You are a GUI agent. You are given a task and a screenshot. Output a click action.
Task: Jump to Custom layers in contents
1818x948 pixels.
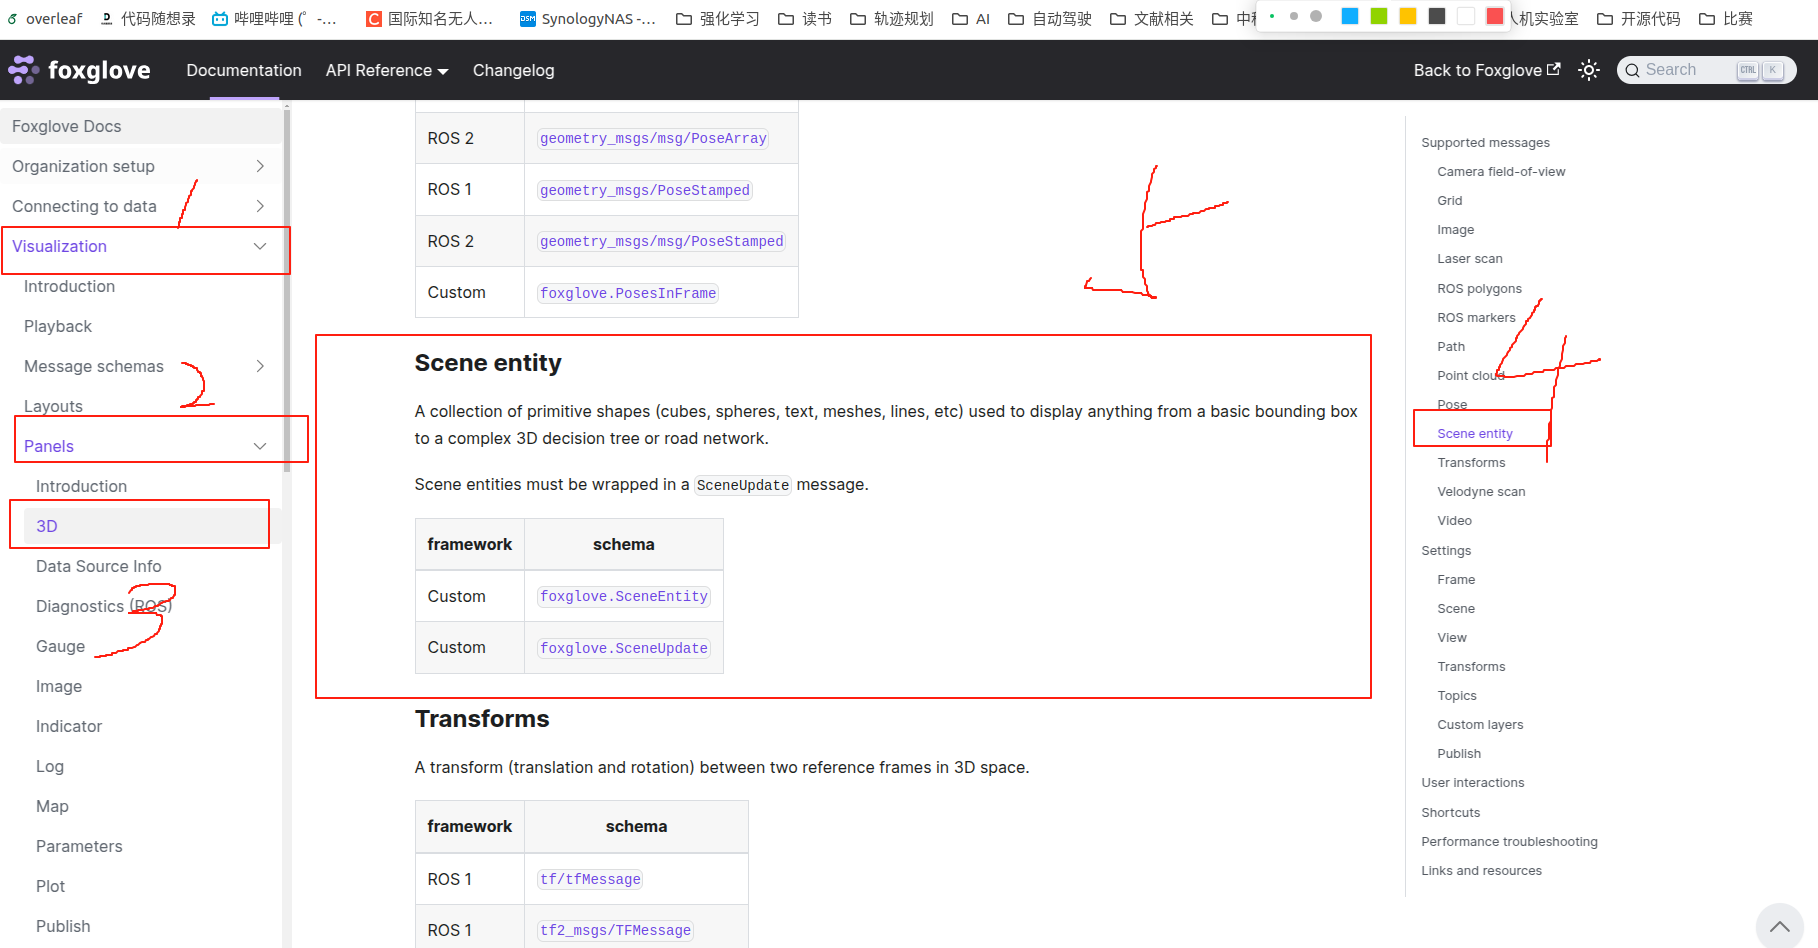1480,724
